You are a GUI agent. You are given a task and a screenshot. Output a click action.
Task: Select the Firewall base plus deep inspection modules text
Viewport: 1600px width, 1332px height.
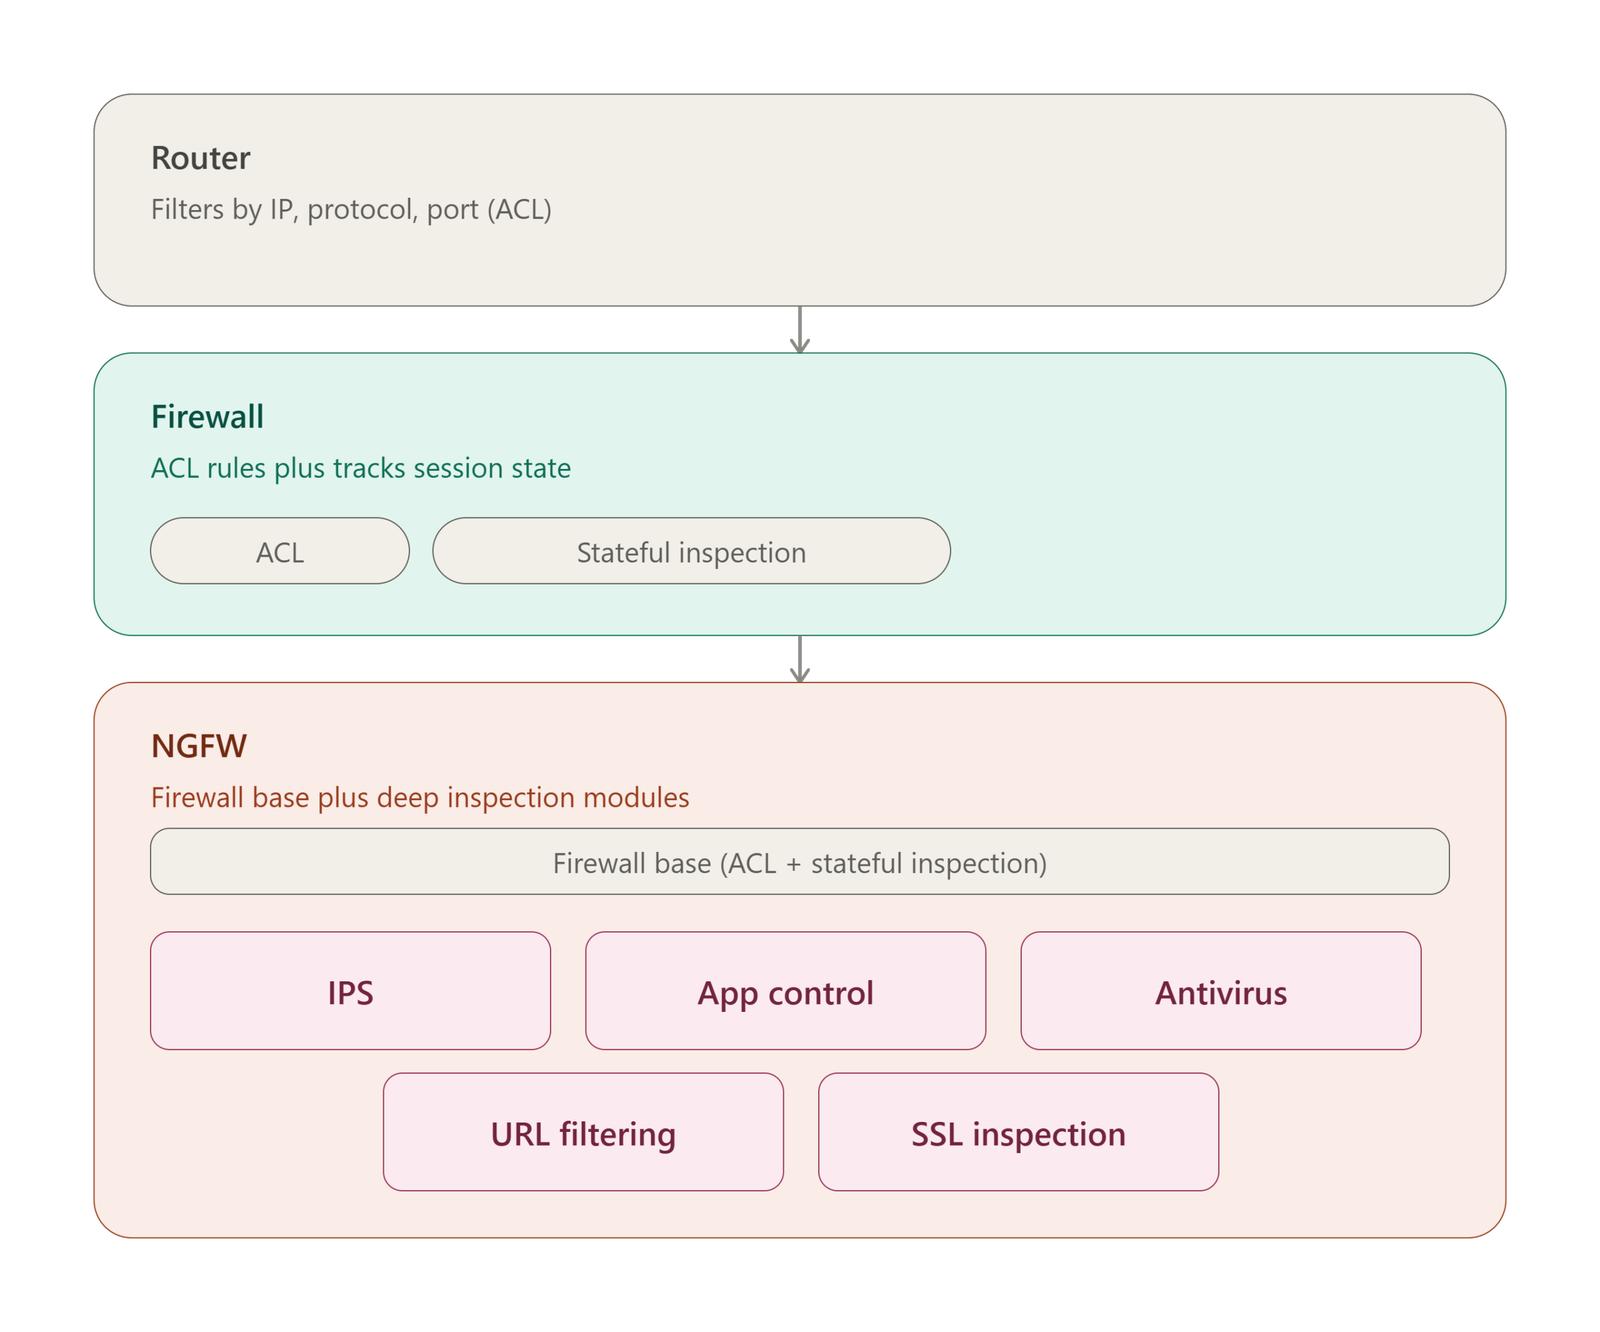click(420, 797)
